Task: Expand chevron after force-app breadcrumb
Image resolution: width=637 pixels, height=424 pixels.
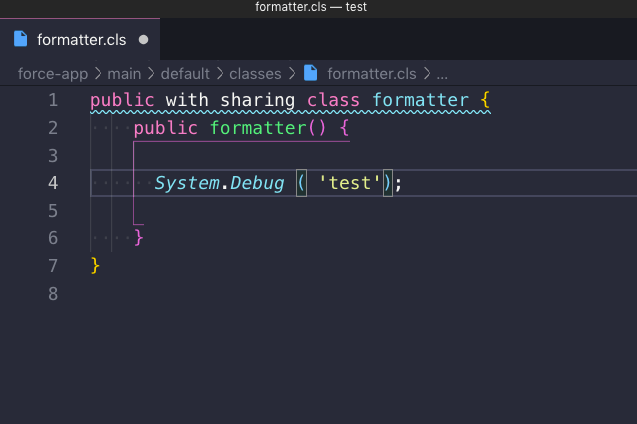Action: [98, 74]
